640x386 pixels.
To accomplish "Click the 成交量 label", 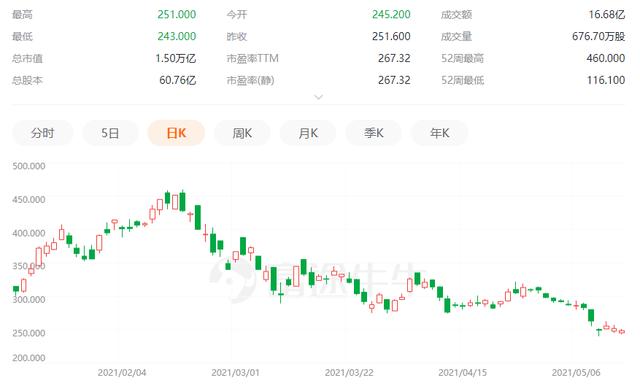I will pos(456,37).
